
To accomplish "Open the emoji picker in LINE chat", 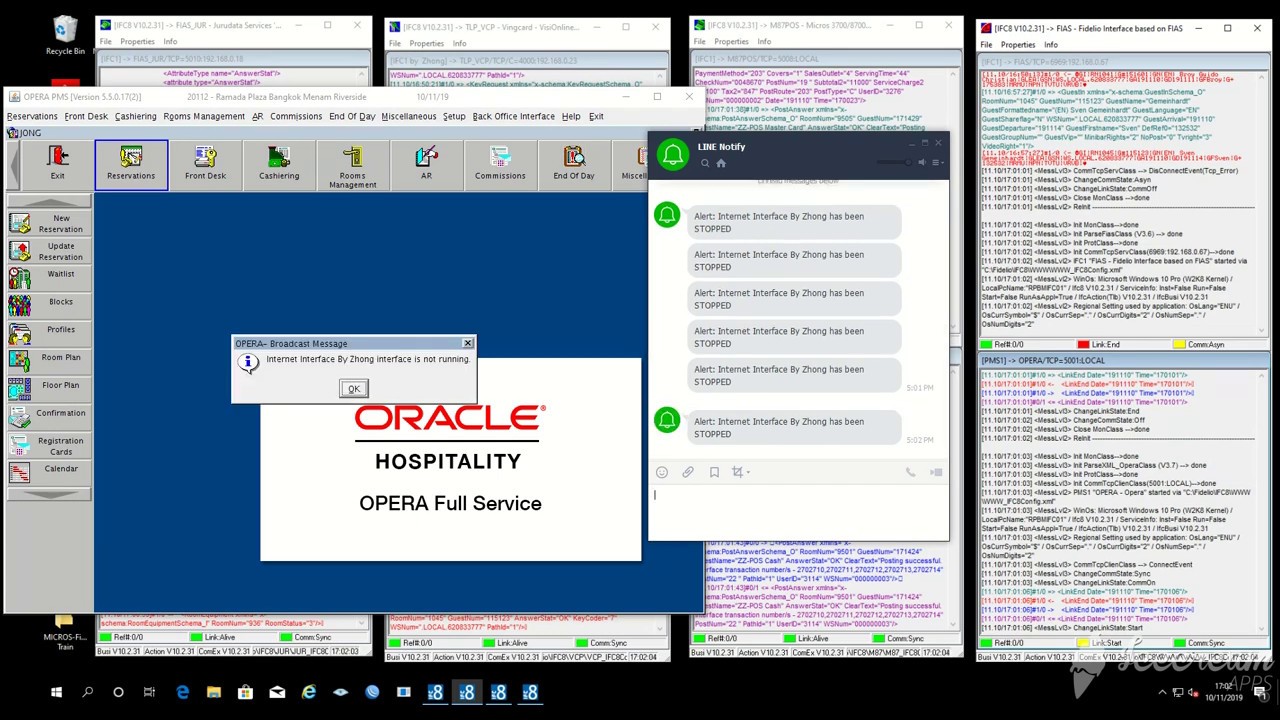I will tap(662, 472).
